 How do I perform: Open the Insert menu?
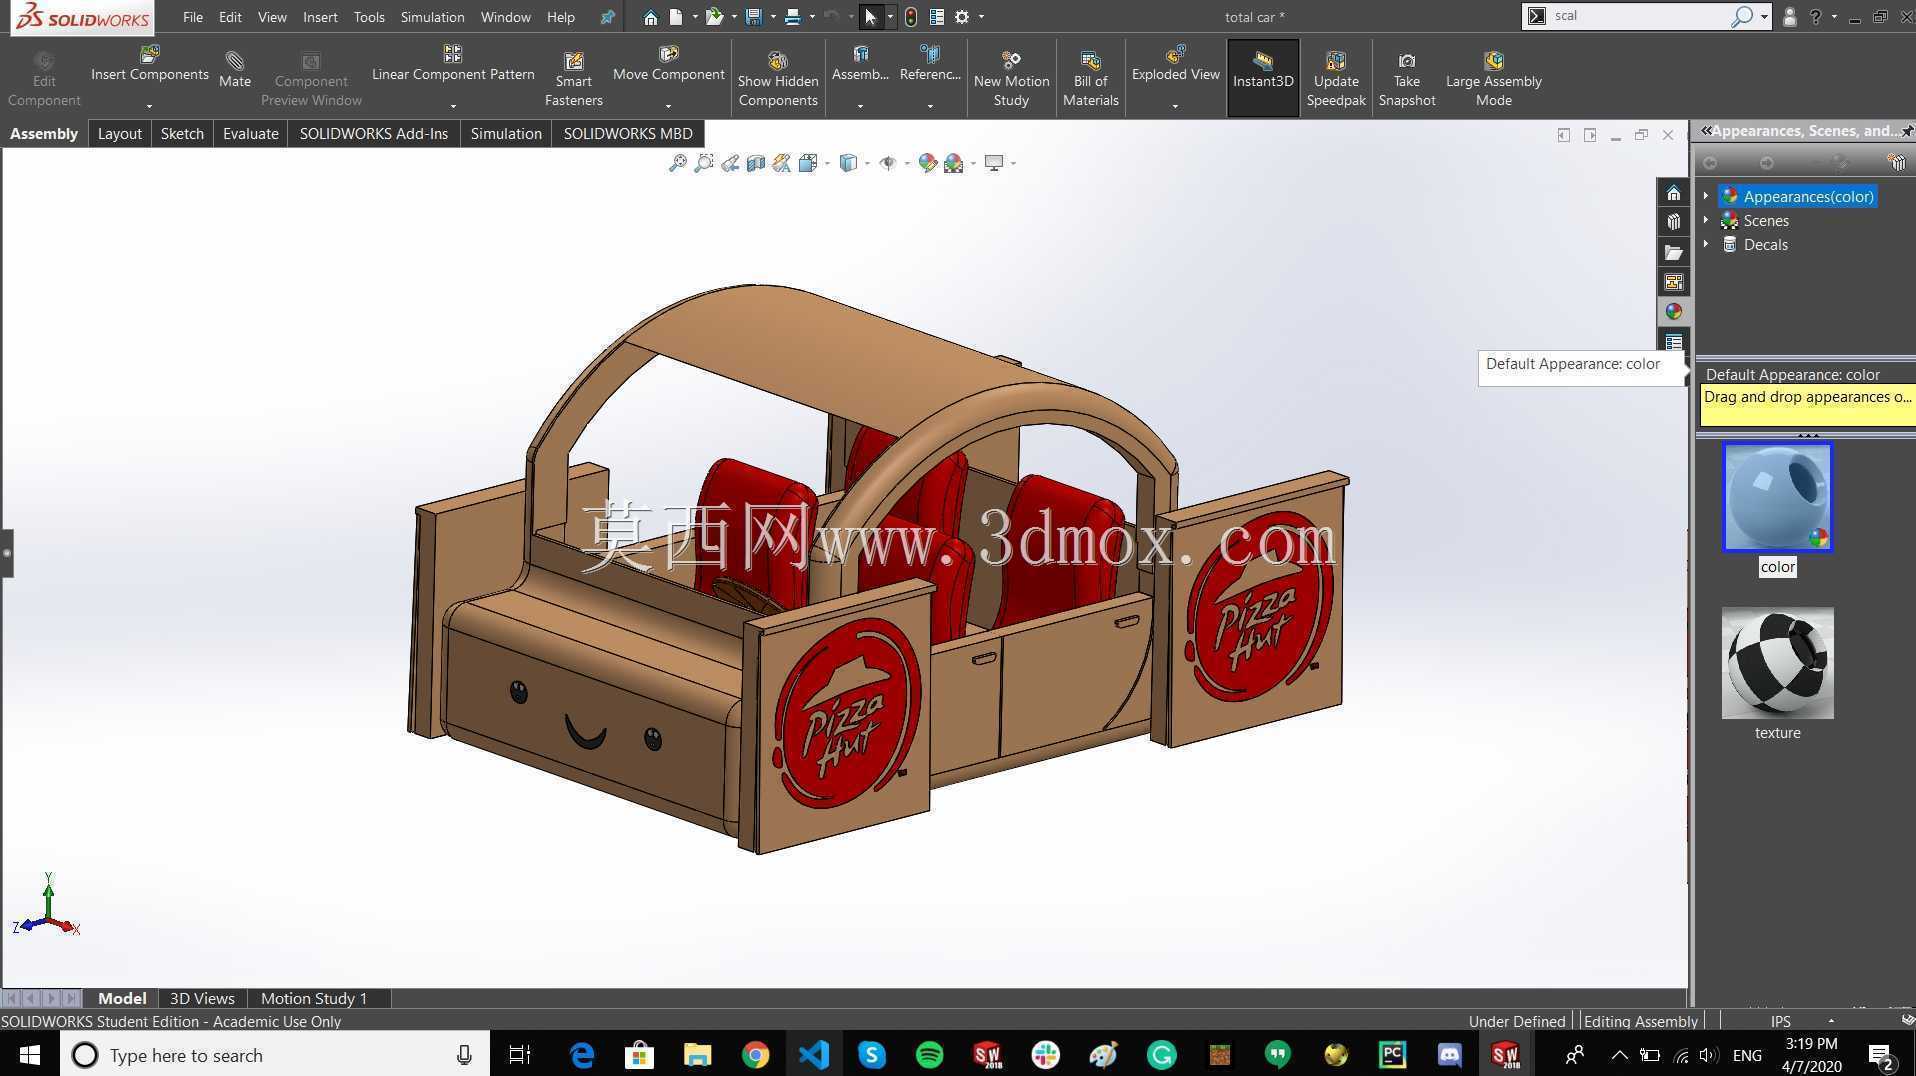click(320, 17)
